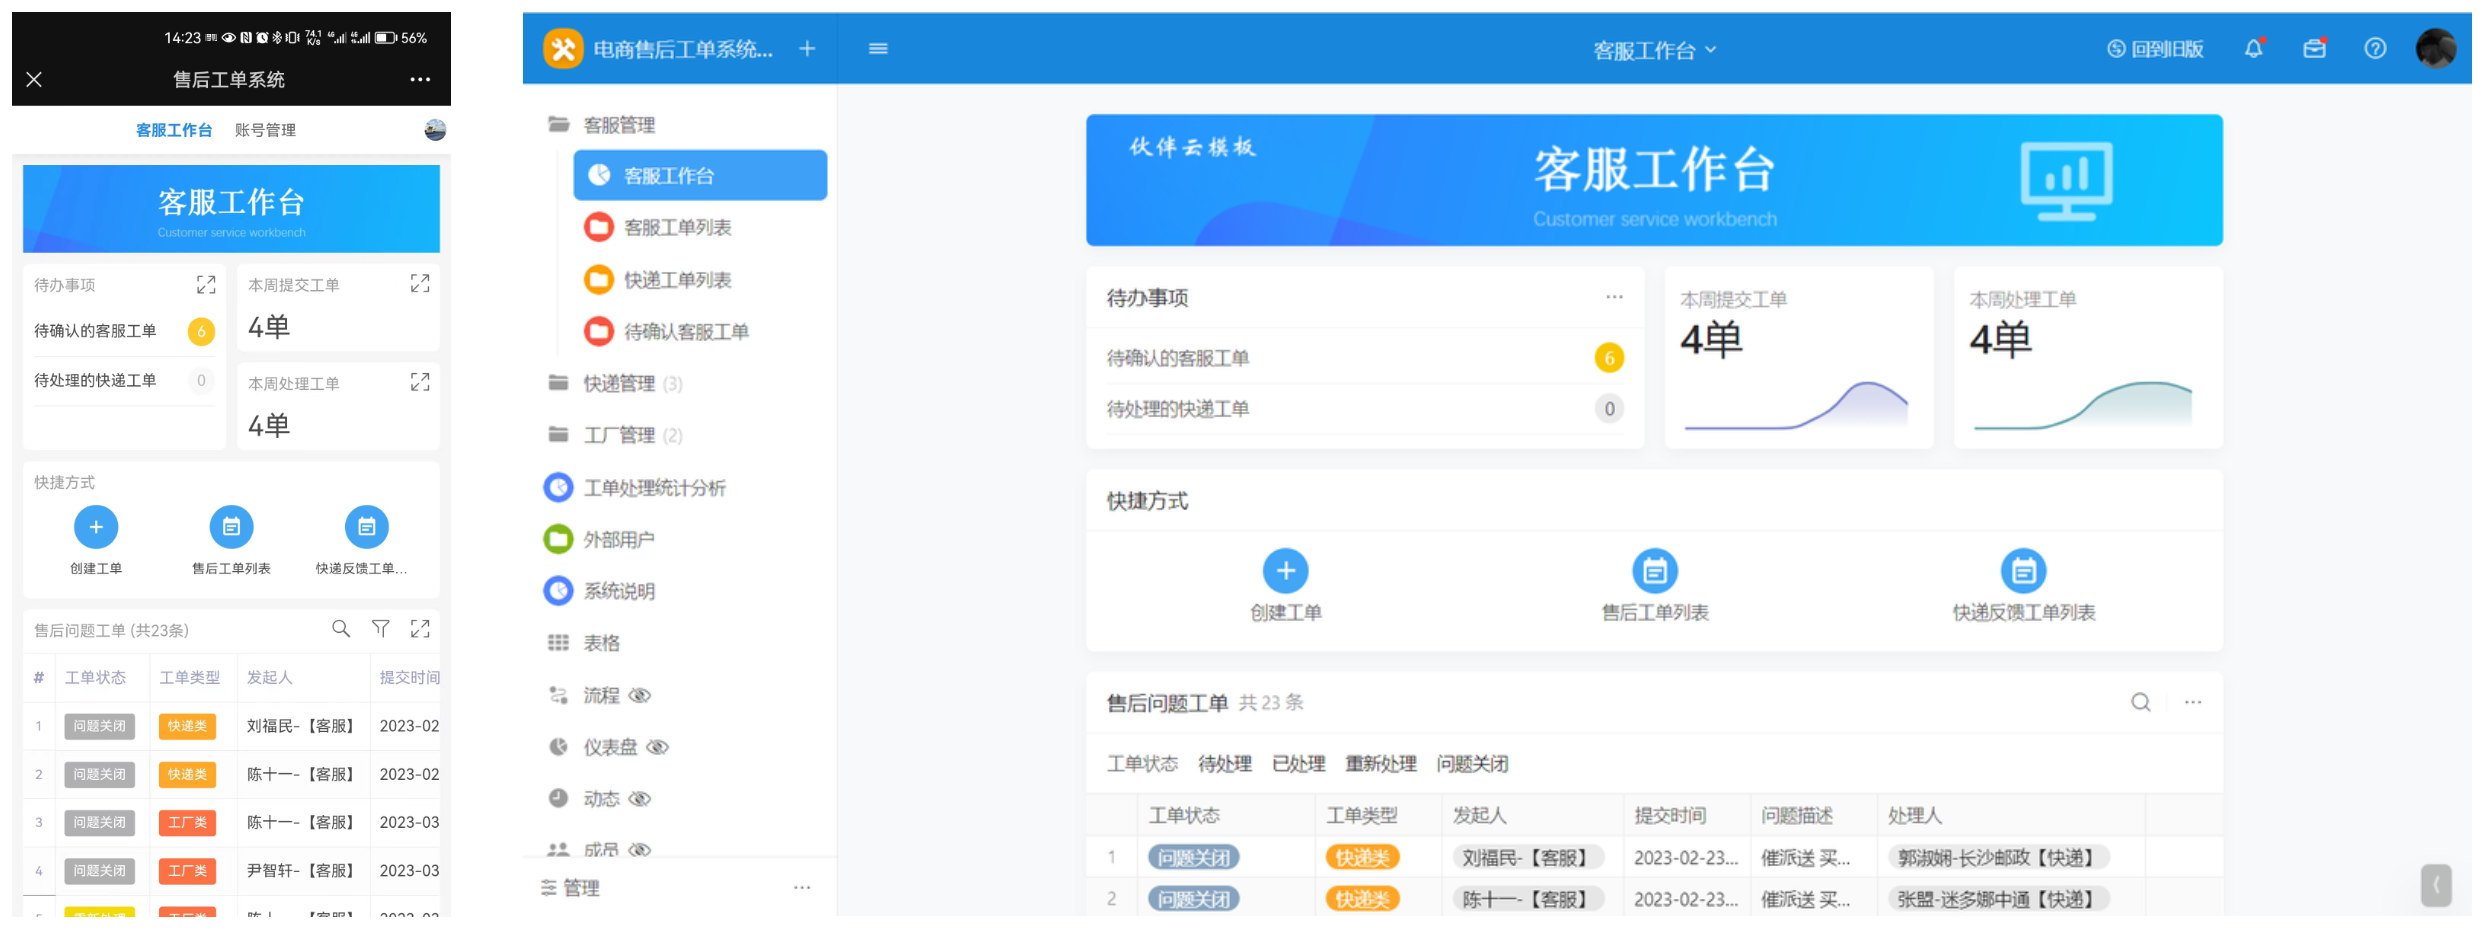The height and width of the screenshot is (936, 2486).
Task: Open 工单处理统计分析 in the sidebar
Action: coord(634,487)
